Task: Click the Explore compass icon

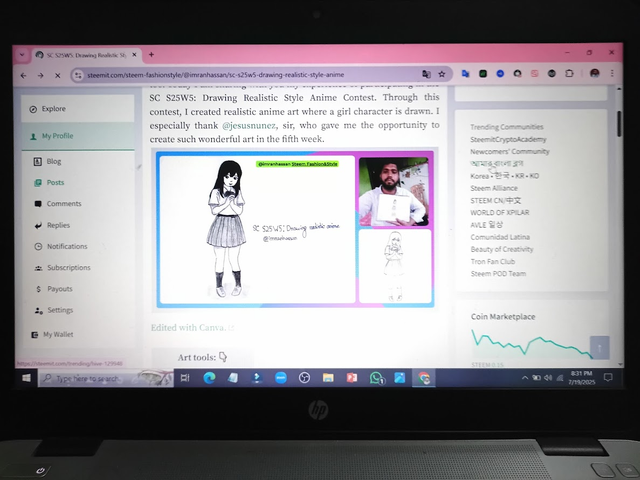Action: (x=33, y=109)
